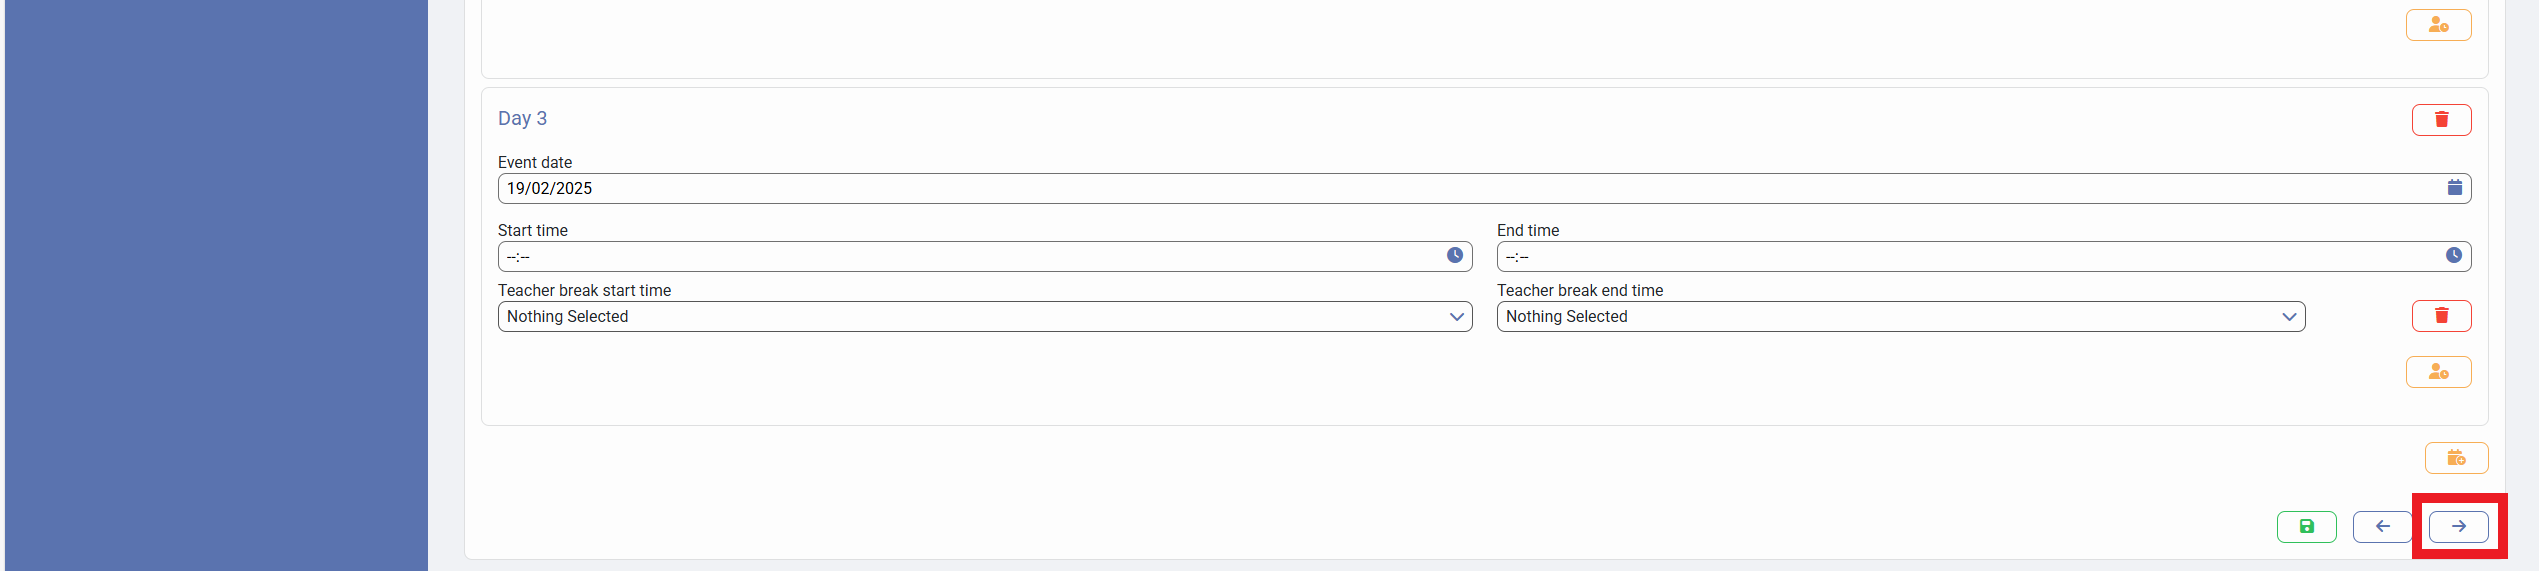Click the Day 3 heading
Image resolution: width=2539 pixels, height=571 pixels.
(522, 118)
